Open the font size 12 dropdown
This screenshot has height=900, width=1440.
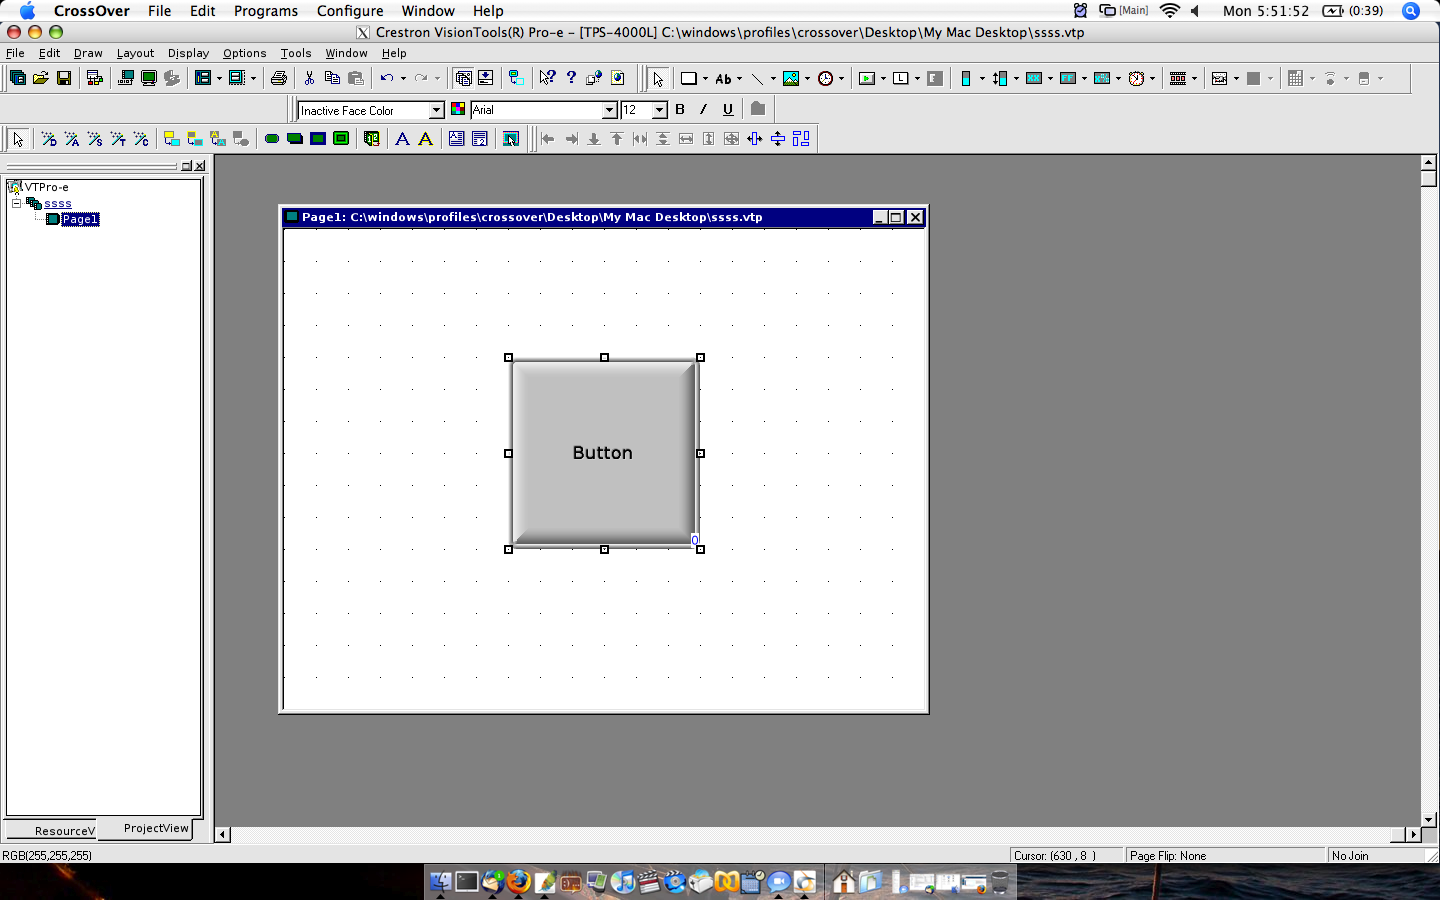tap(660, 110)
